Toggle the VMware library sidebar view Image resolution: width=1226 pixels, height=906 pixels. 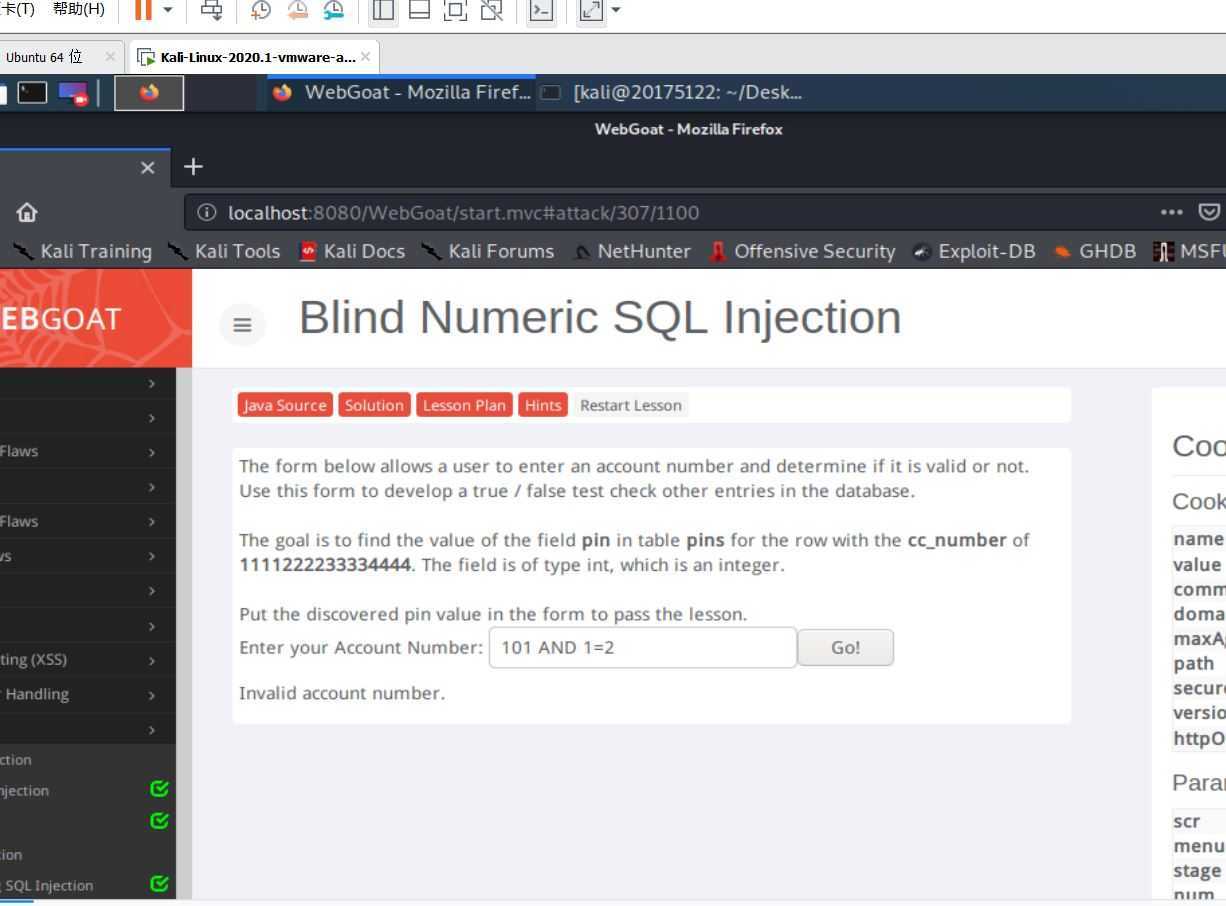(383, 10)
